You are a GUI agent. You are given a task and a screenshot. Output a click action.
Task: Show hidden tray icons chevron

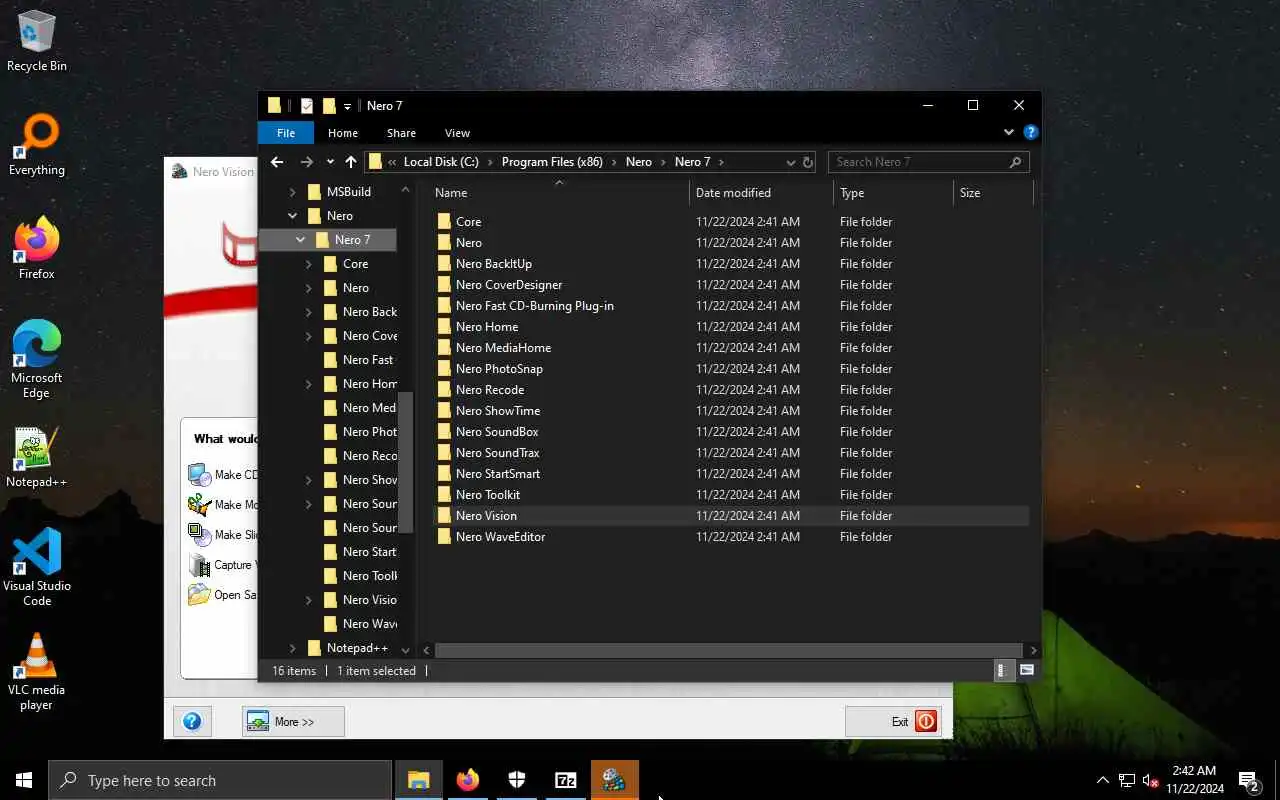pyautogui.click(x=1103, y=780)
